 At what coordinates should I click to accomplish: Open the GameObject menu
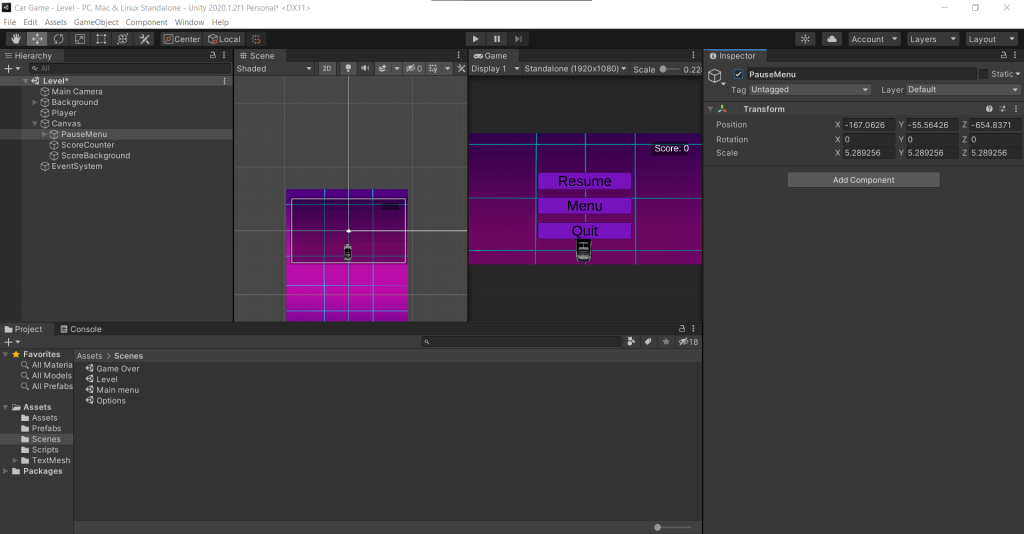tap(96, 22)
